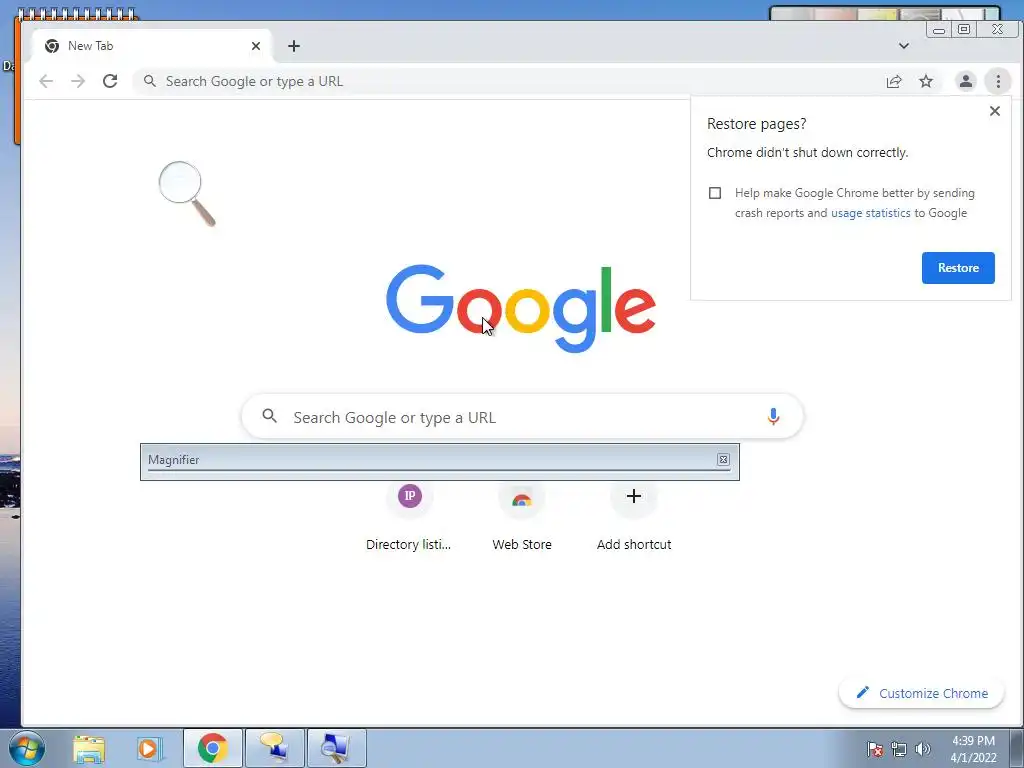Click the taskbar clock showing 4:39 PM

coord(973,749)
